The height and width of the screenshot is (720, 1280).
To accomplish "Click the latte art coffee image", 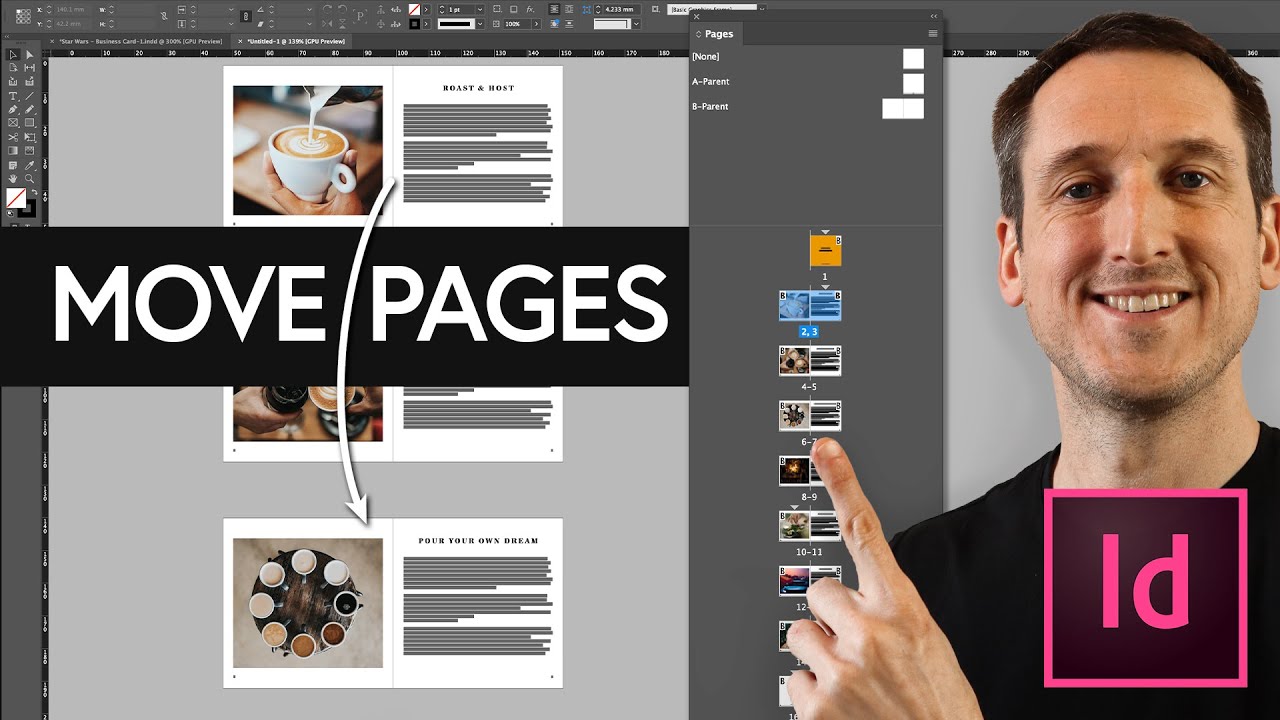I will [x=308, y=150].
